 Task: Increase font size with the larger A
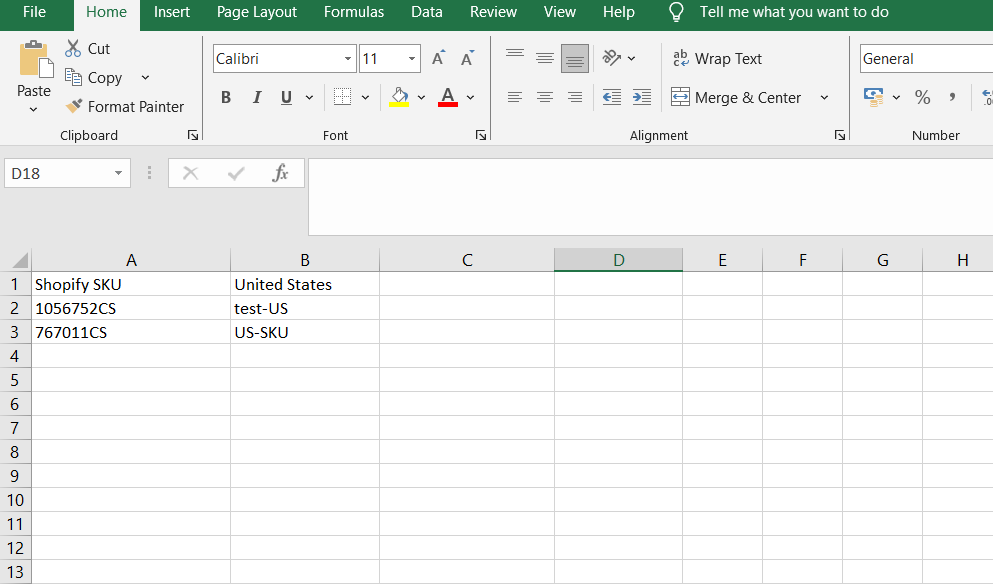(438, 58)
